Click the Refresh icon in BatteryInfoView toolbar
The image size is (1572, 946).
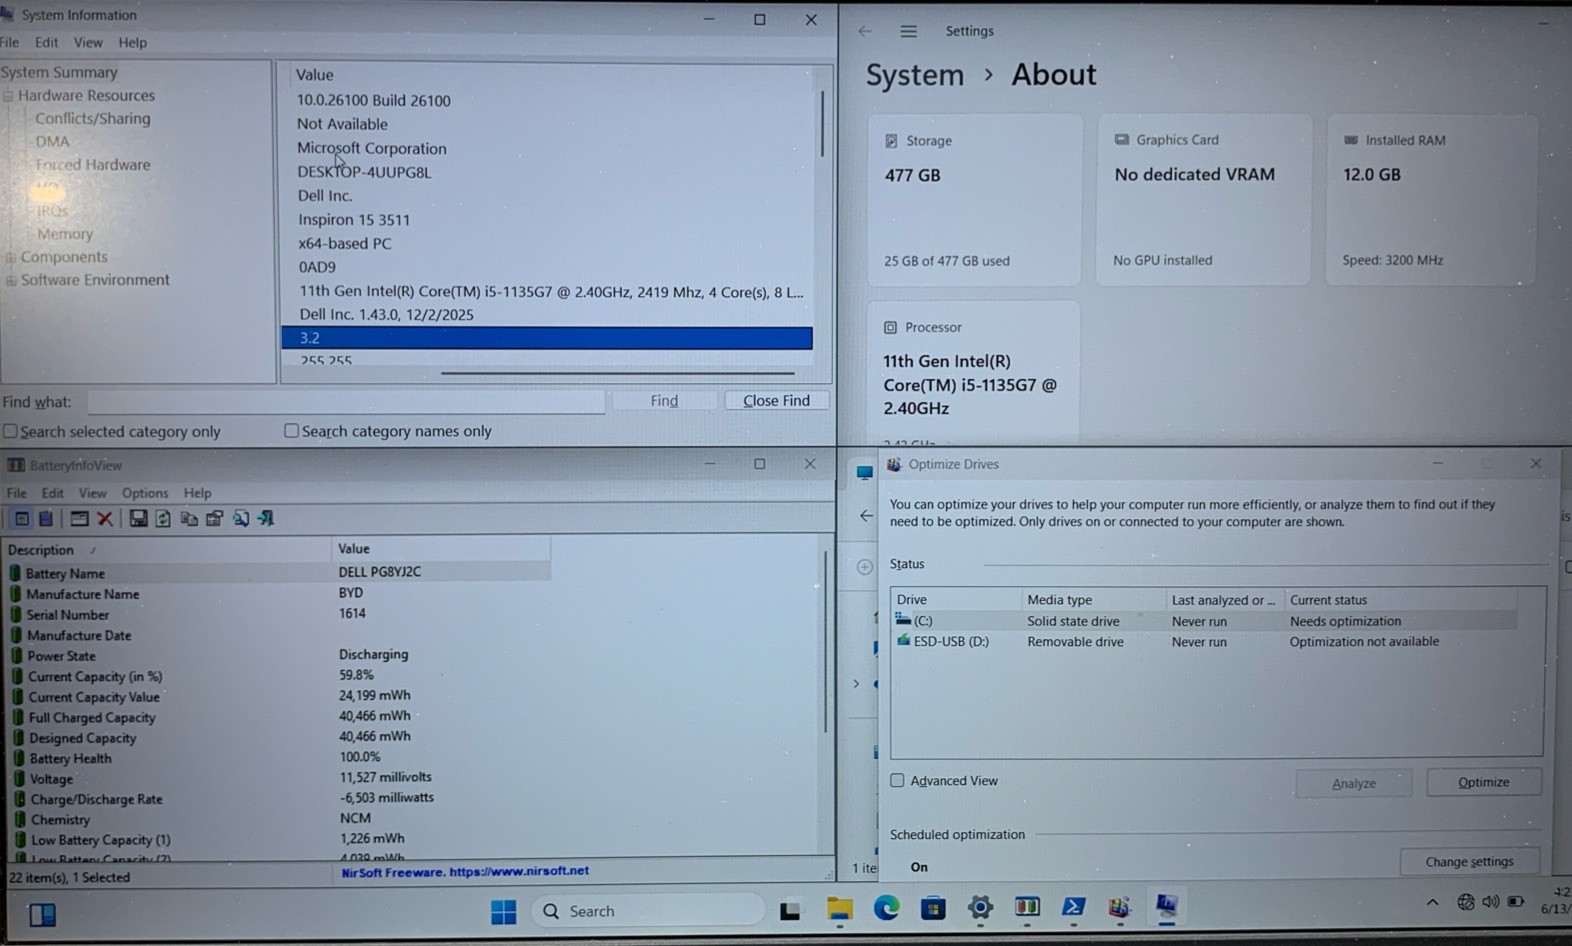point(163,518)
